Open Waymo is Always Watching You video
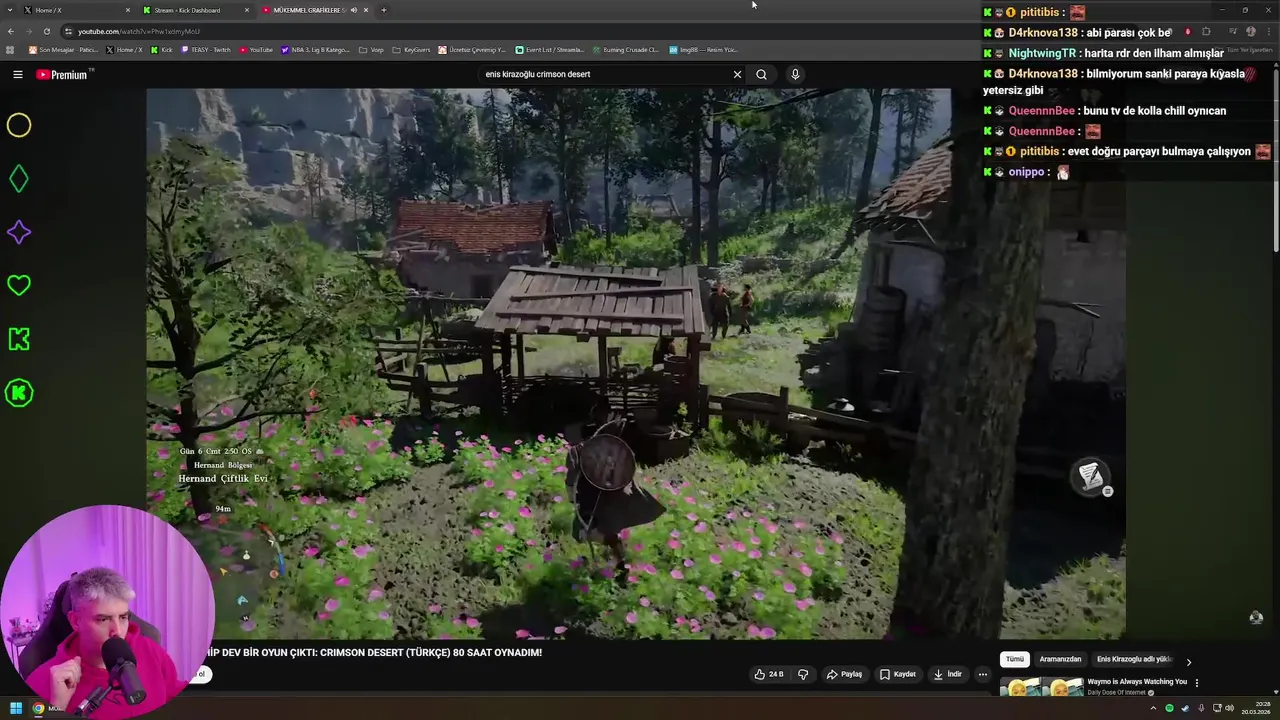This screenshot has height=720, width=1280. pyautogui.click(x=1137, y=682)
